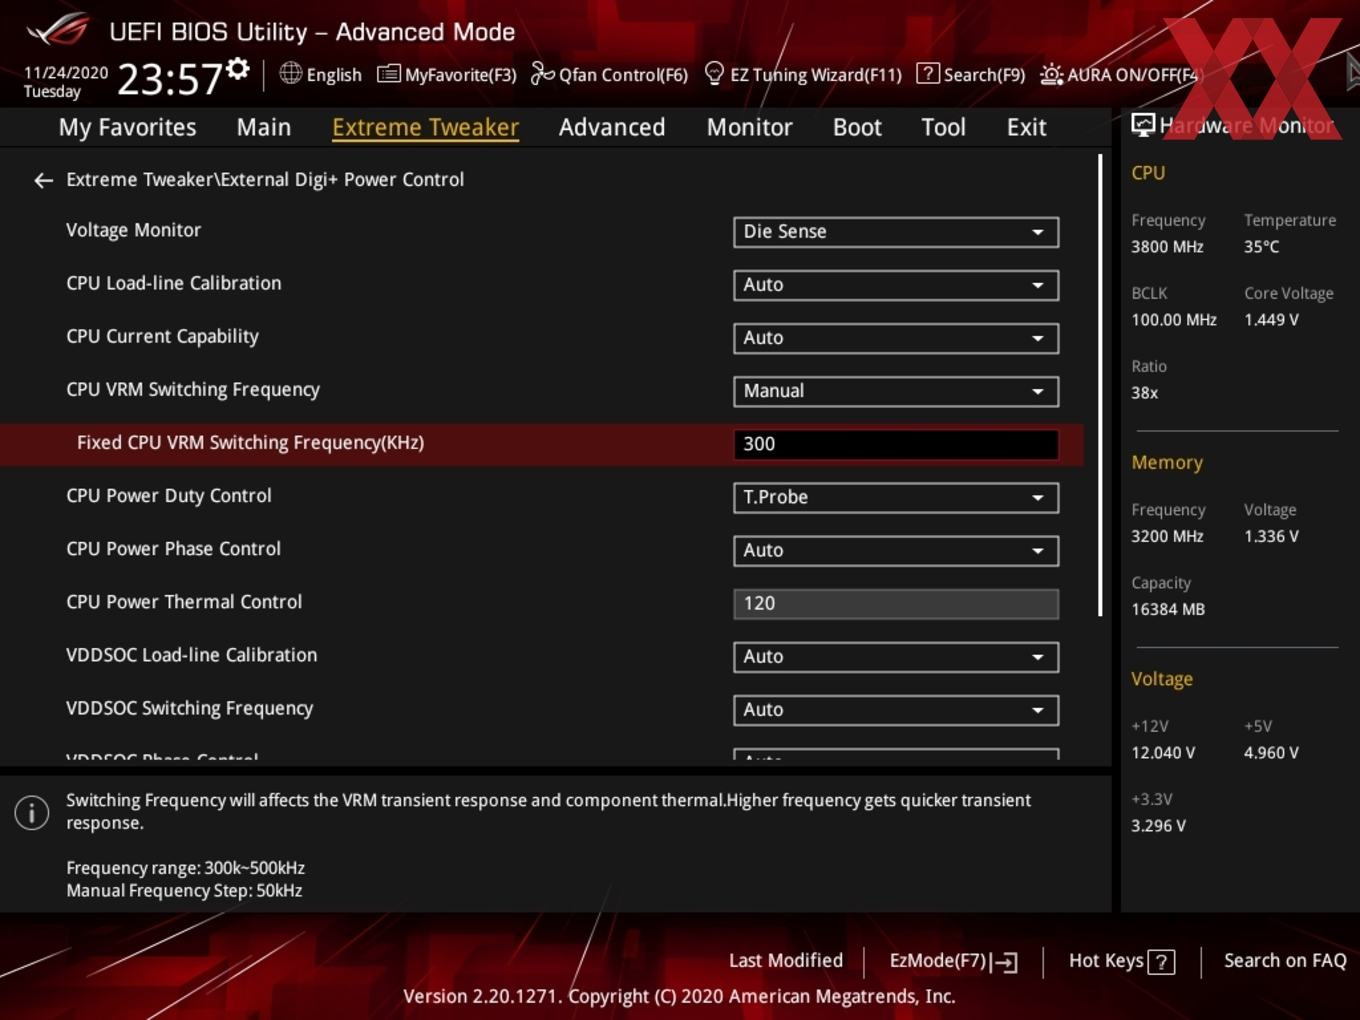Viewport: 1360px width, 1020px height.
Task: Click the Qfan Control fan icon
Action: pos(542,73)
